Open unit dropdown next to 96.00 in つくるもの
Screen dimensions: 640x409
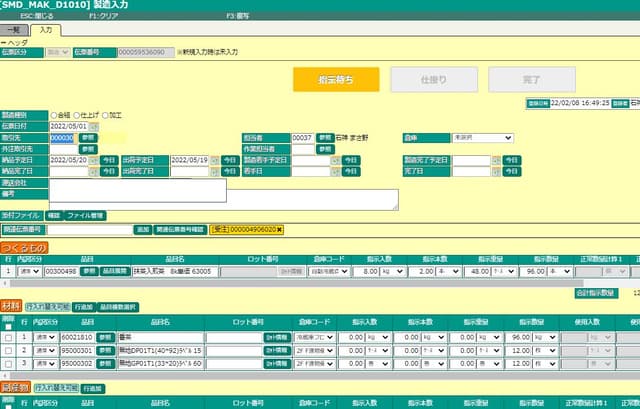[560, 271]
